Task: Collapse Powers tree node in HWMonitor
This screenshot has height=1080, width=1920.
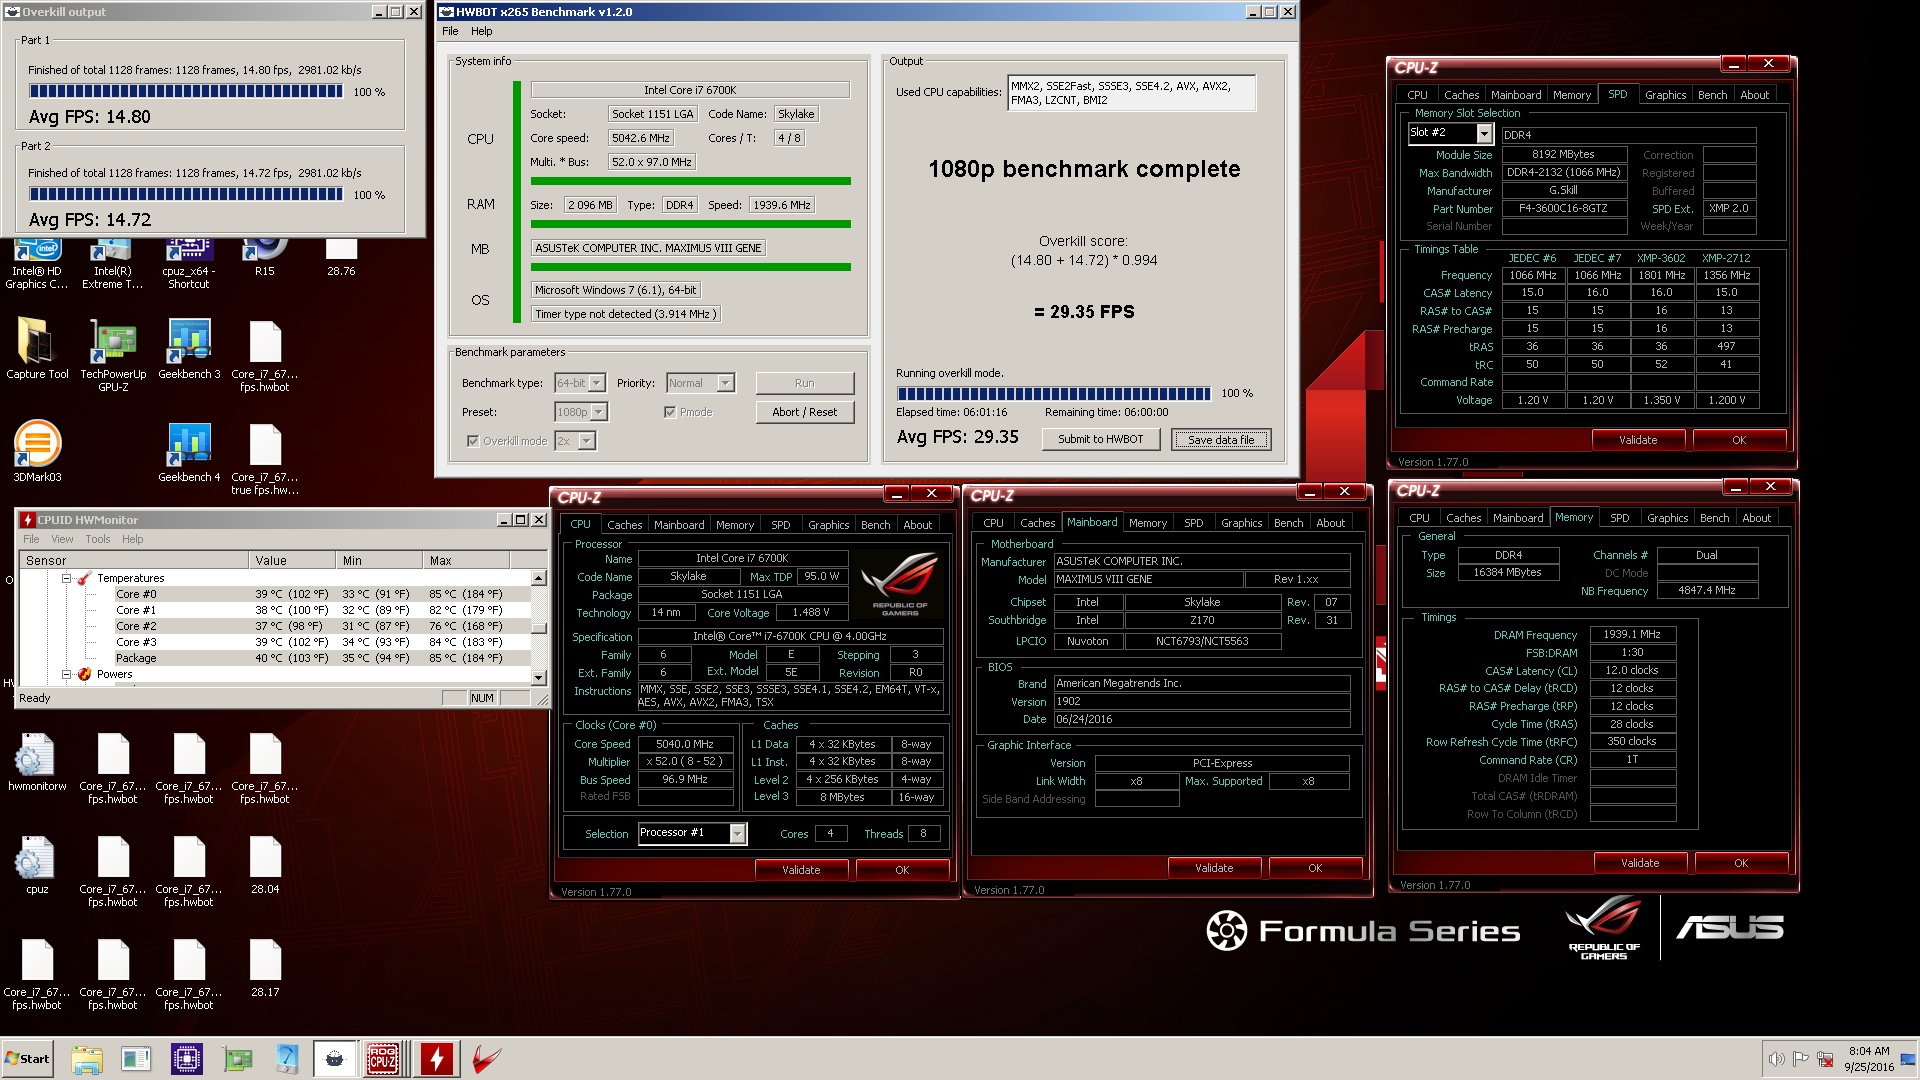Action: tap(67, 674)
